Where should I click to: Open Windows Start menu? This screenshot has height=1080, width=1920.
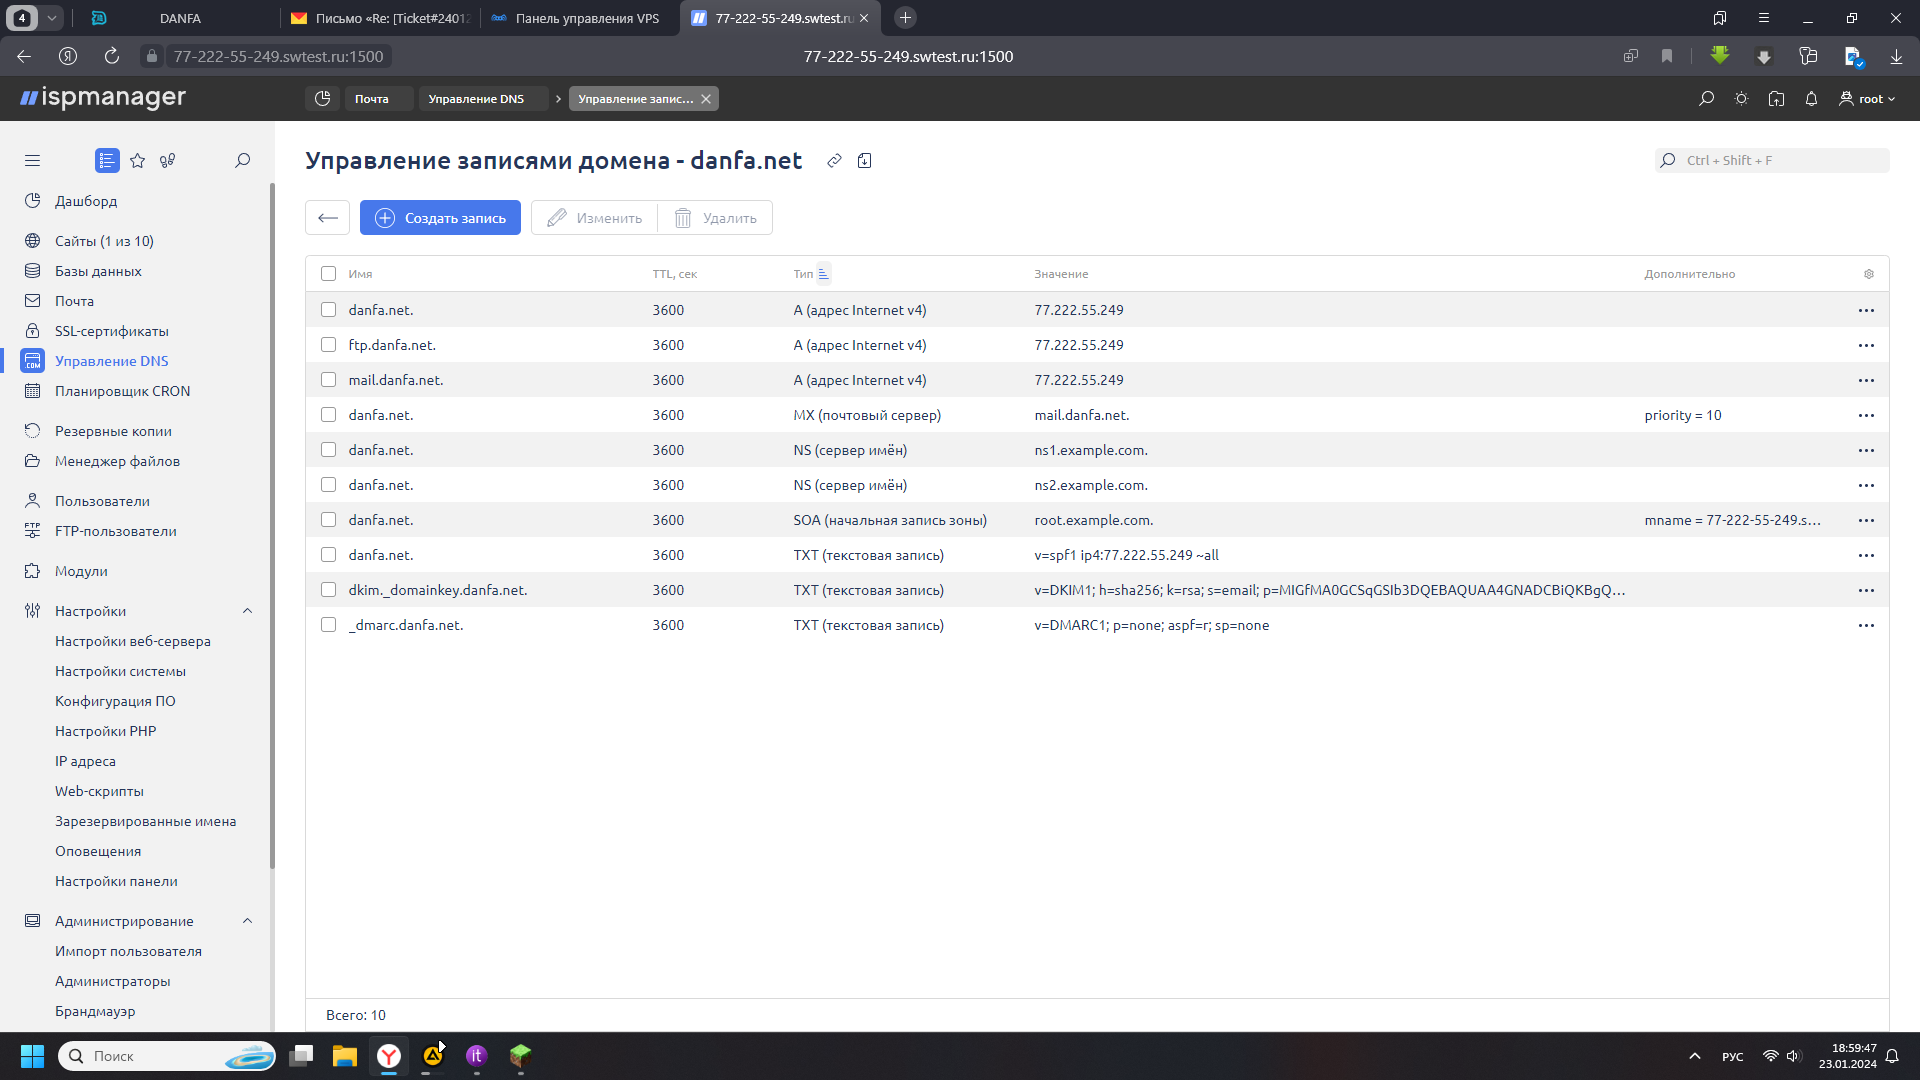(x=32, y=1056)
